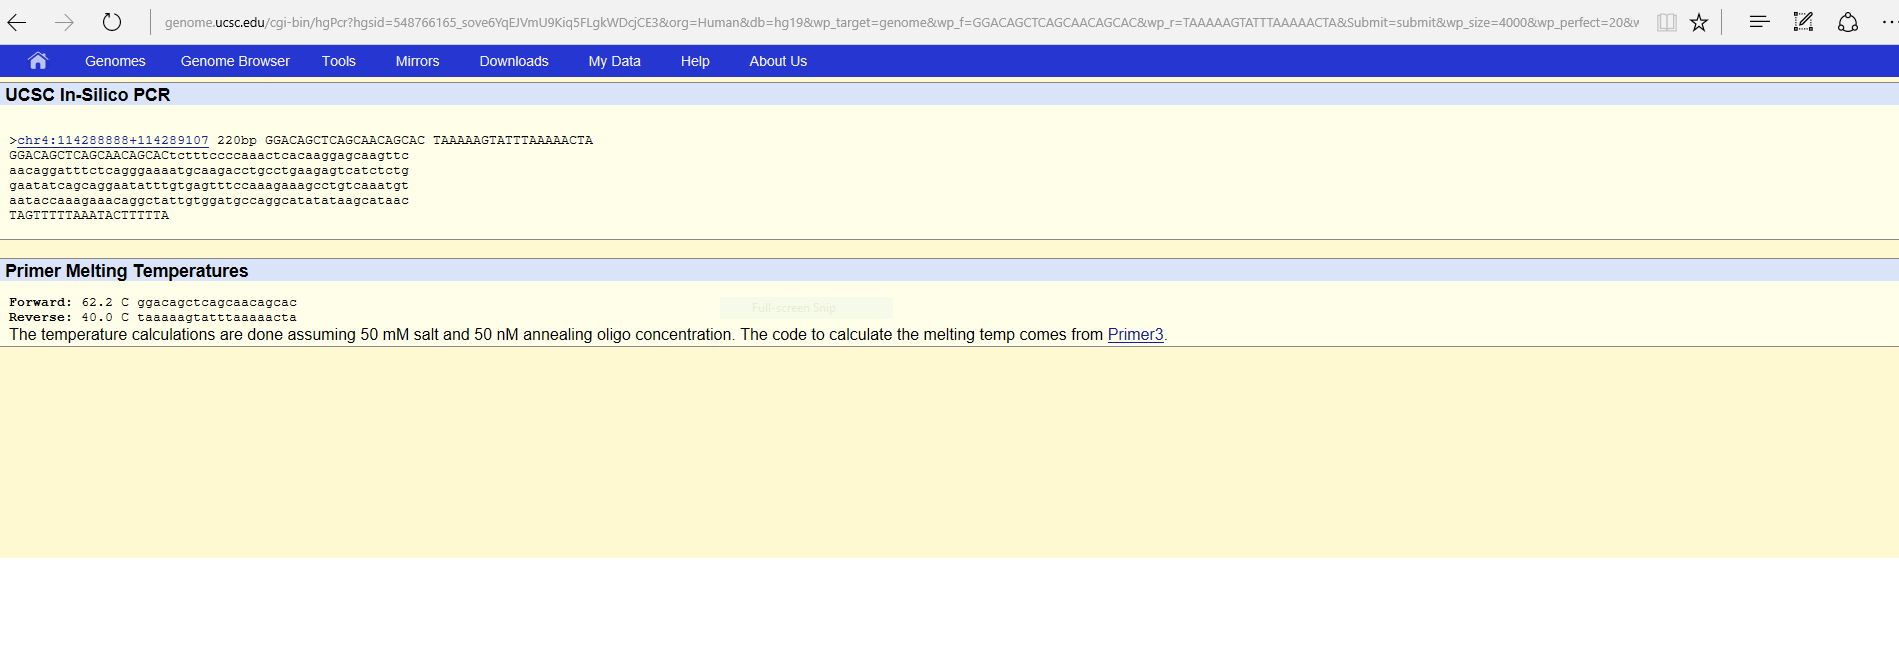Follow the chr4:114288888+114289107 link
This screenshot has width=1899, height=648.
[113, 140]
